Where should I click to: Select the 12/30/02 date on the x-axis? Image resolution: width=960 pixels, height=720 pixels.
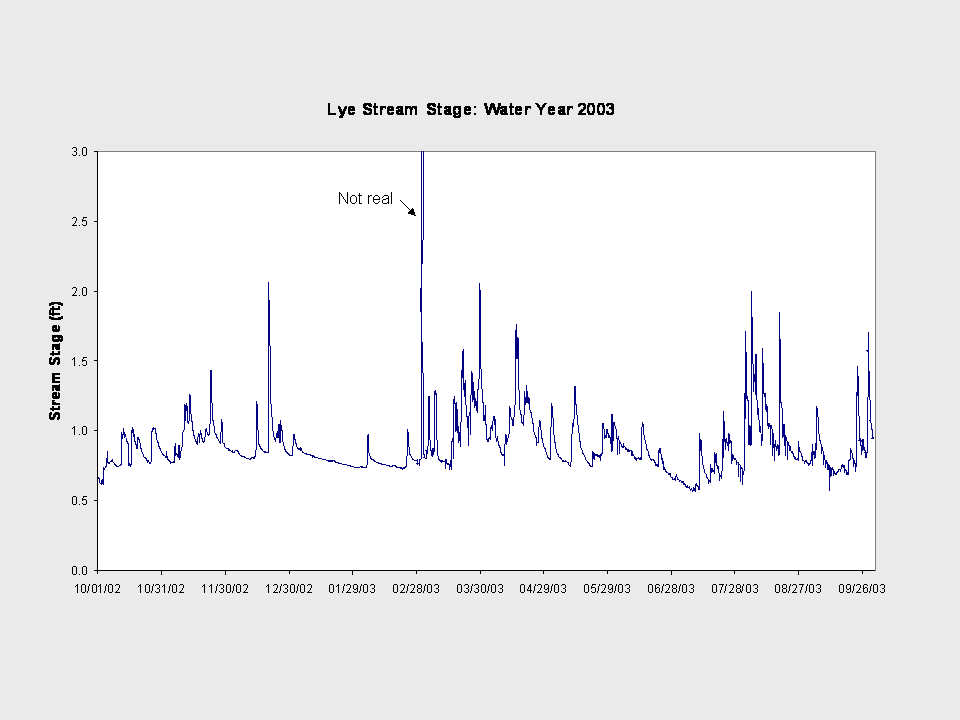coord(289,588)
